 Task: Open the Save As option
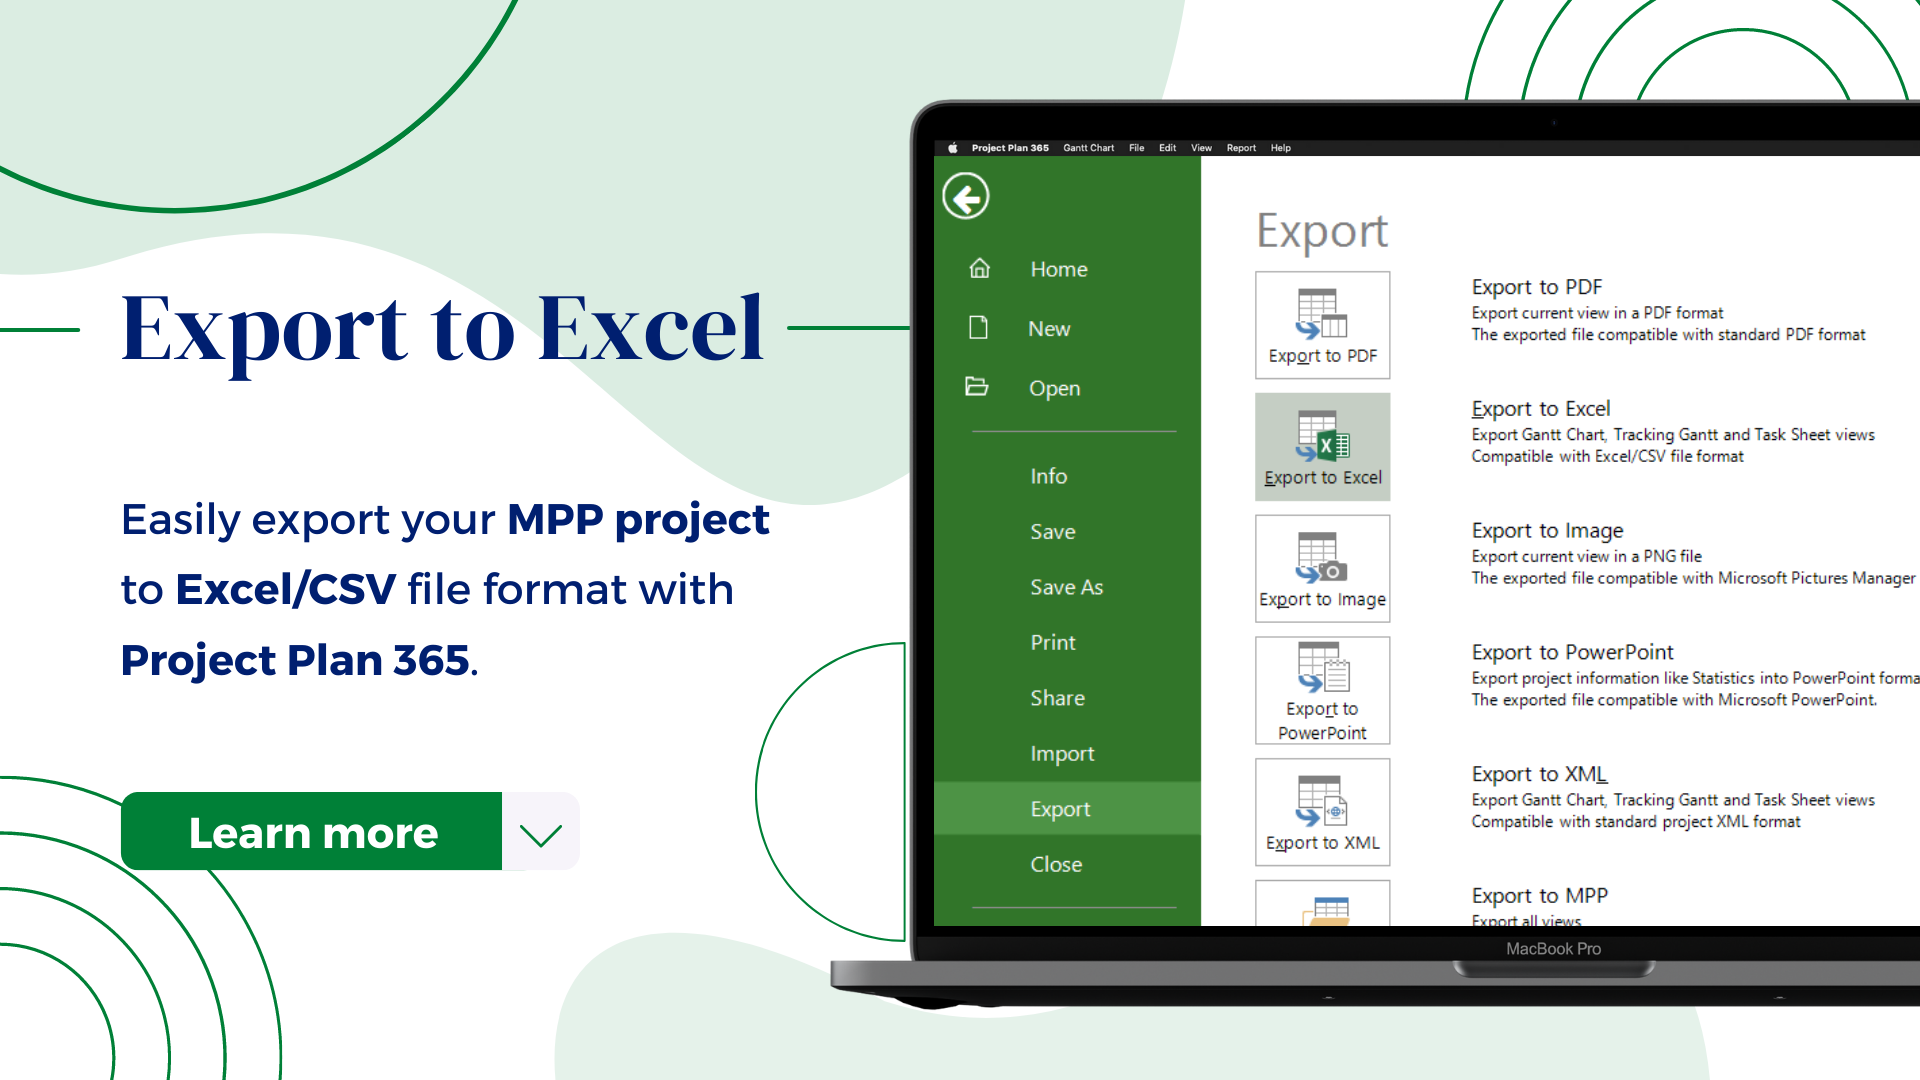coord(1065,585)
